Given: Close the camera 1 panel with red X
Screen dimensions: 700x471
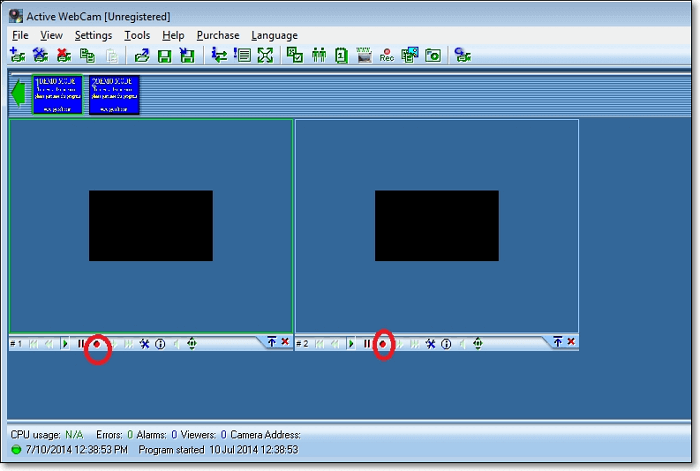Looking at the screenshot, I should pos(285,342).
